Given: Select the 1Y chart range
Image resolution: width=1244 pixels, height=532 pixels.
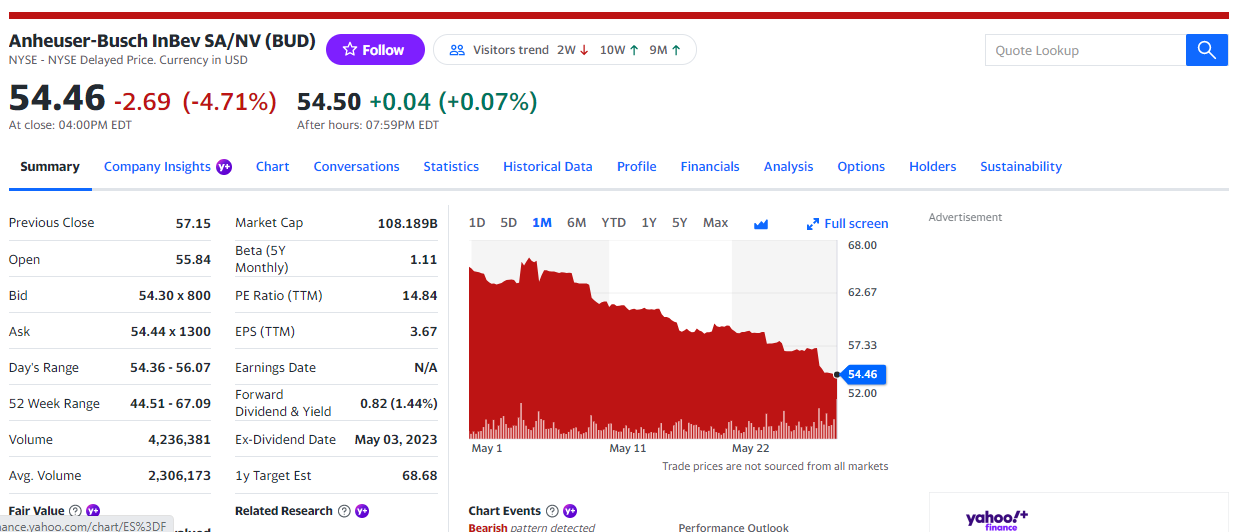Looking at the screenshot, I should [x=649, y=223].
